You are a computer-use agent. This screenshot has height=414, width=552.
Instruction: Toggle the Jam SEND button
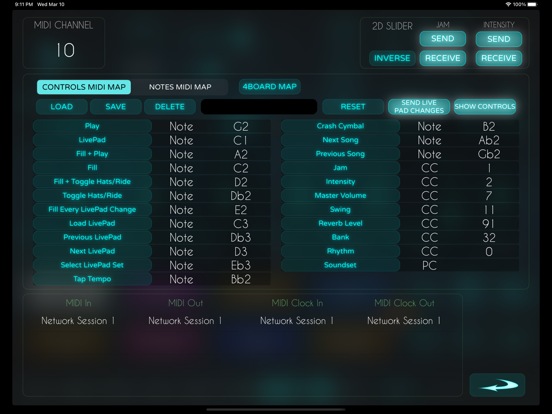point(443,39)
